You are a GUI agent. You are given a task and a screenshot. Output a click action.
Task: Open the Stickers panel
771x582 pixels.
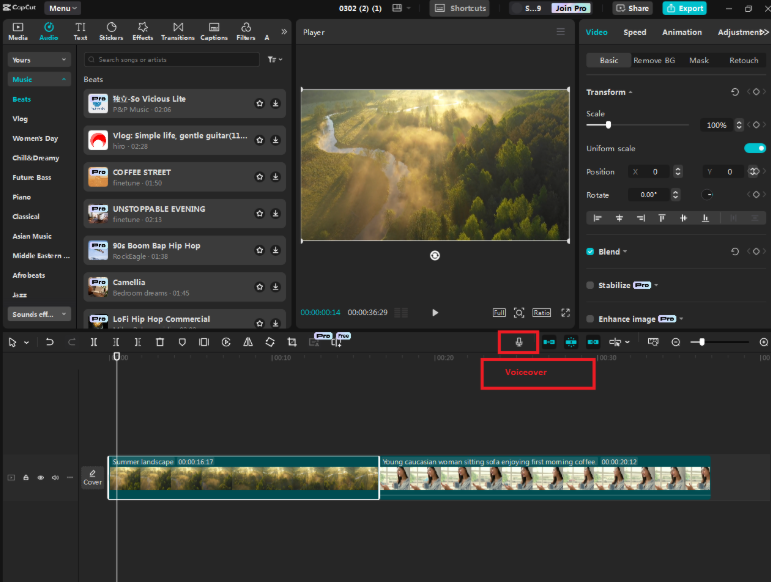coord(111,31)
